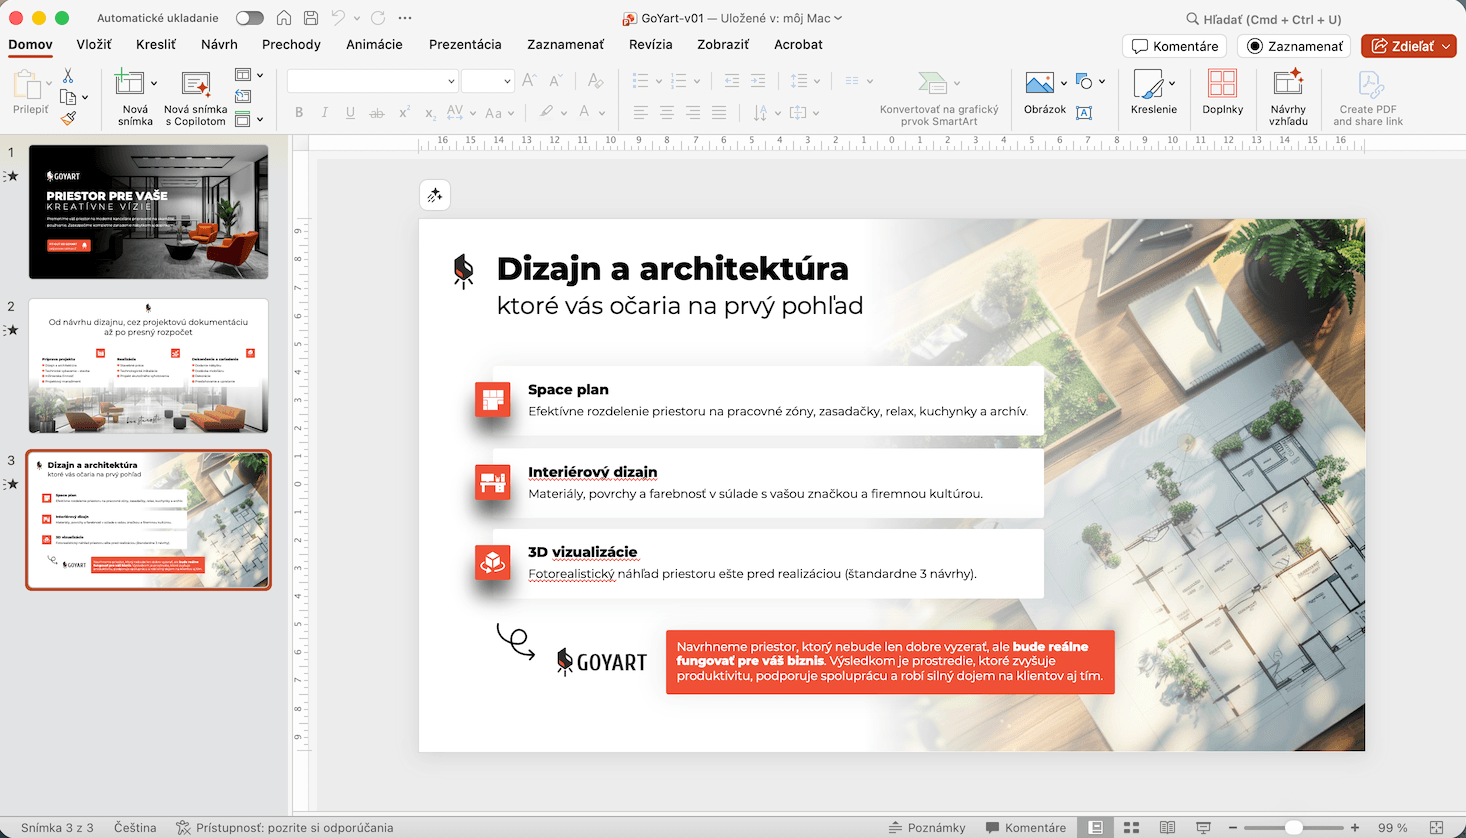Click the Zaznamenať button at top right
The image size is (1466, 838).
pos(1294,46)
